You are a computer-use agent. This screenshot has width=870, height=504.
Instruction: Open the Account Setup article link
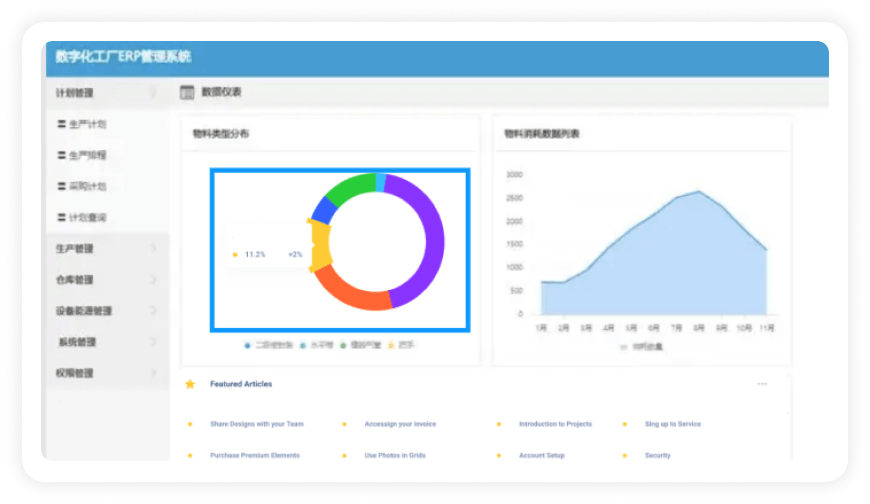pyautogui.click(x=541, y=455)
